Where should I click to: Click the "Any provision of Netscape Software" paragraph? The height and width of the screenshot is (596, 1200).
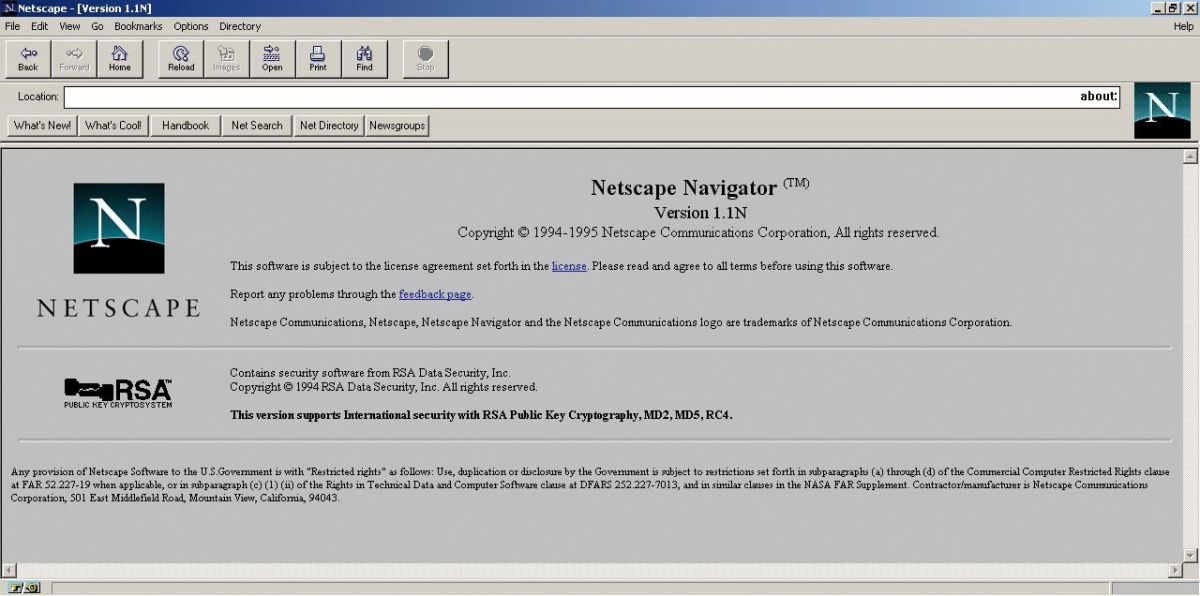pos(590,484)
